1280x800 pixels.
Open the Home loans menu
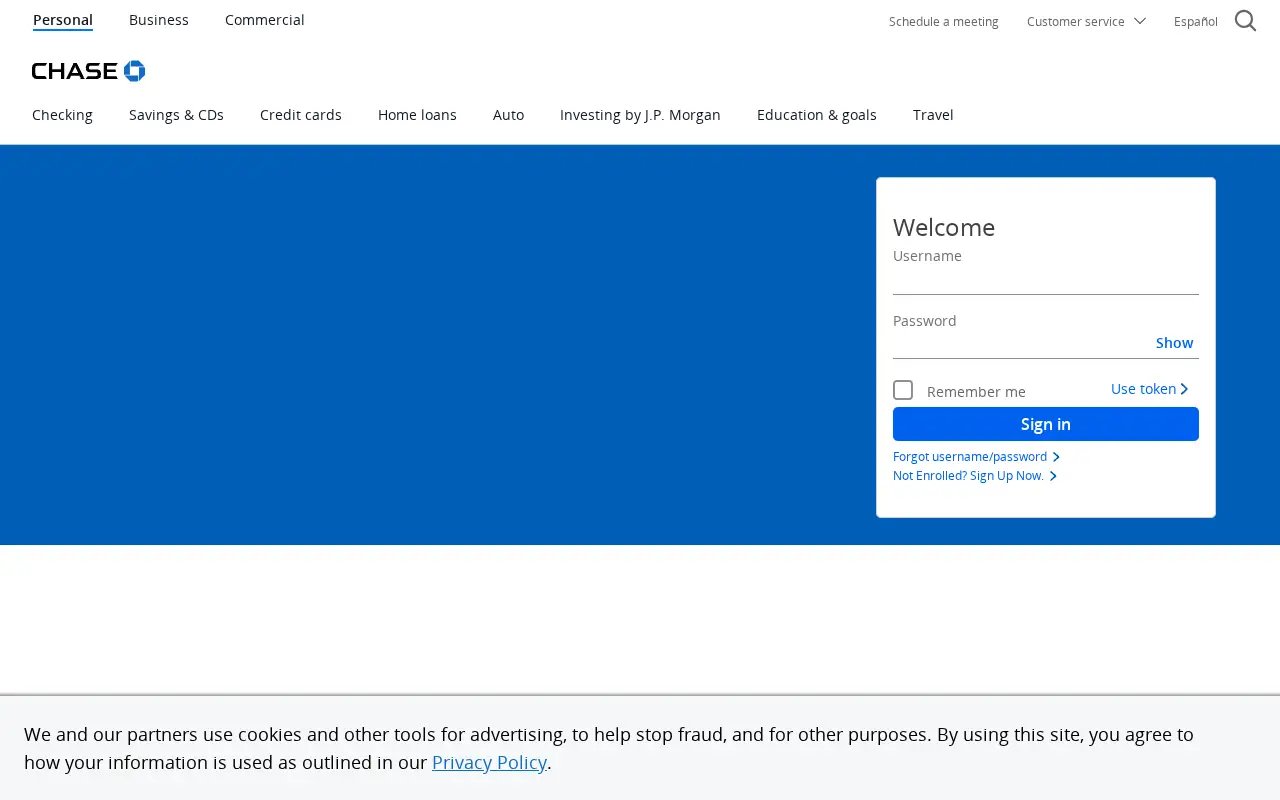tap(417, 115)
